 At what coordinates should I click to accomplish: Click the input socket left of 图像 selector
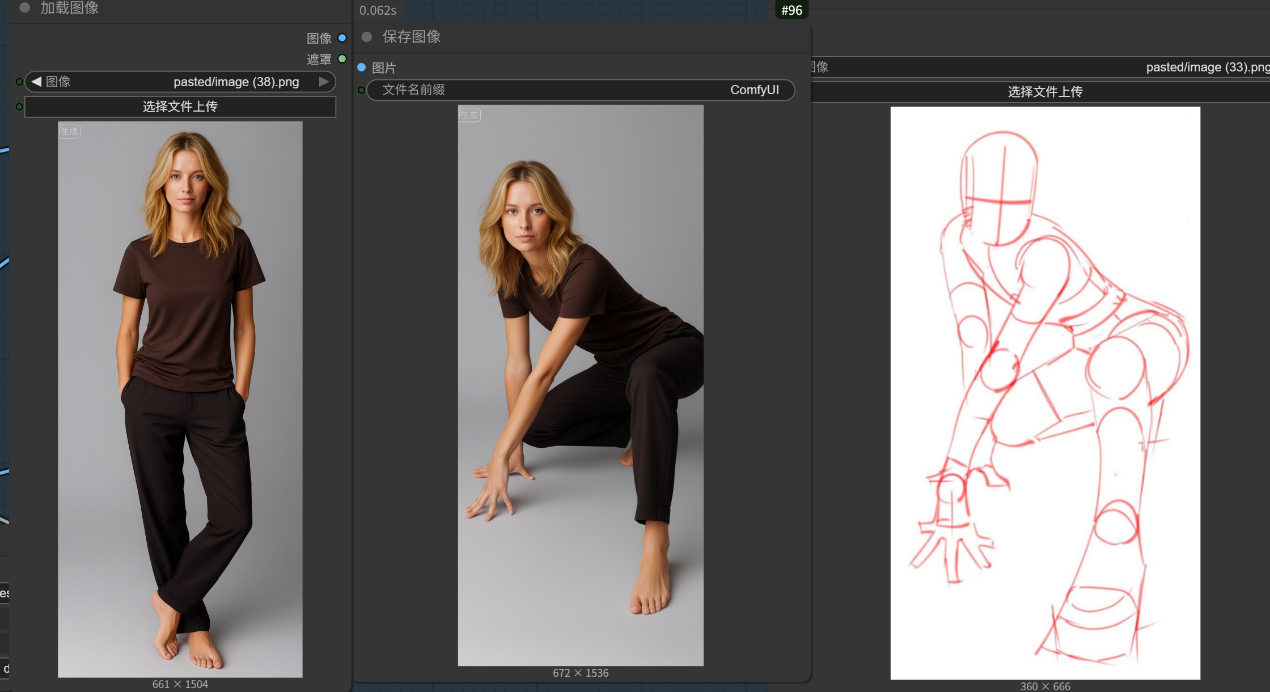tap(19, 81)
